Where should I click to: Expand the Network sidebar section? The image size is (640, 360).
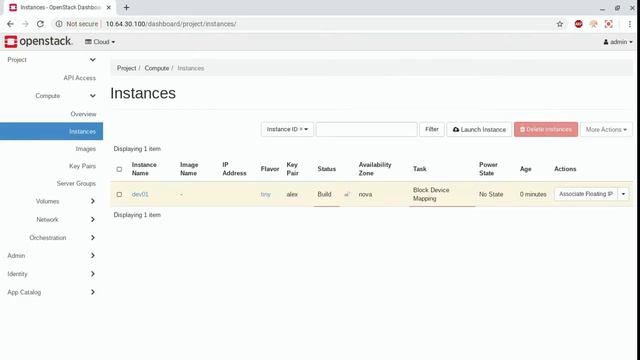(93, 220)
